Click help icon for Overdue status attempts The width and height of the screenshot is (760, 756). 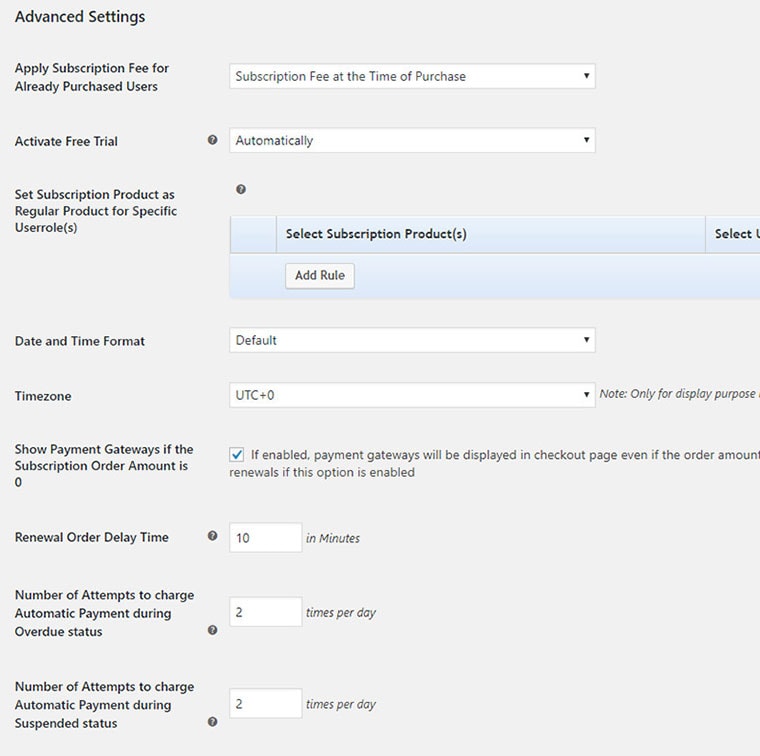212,630
